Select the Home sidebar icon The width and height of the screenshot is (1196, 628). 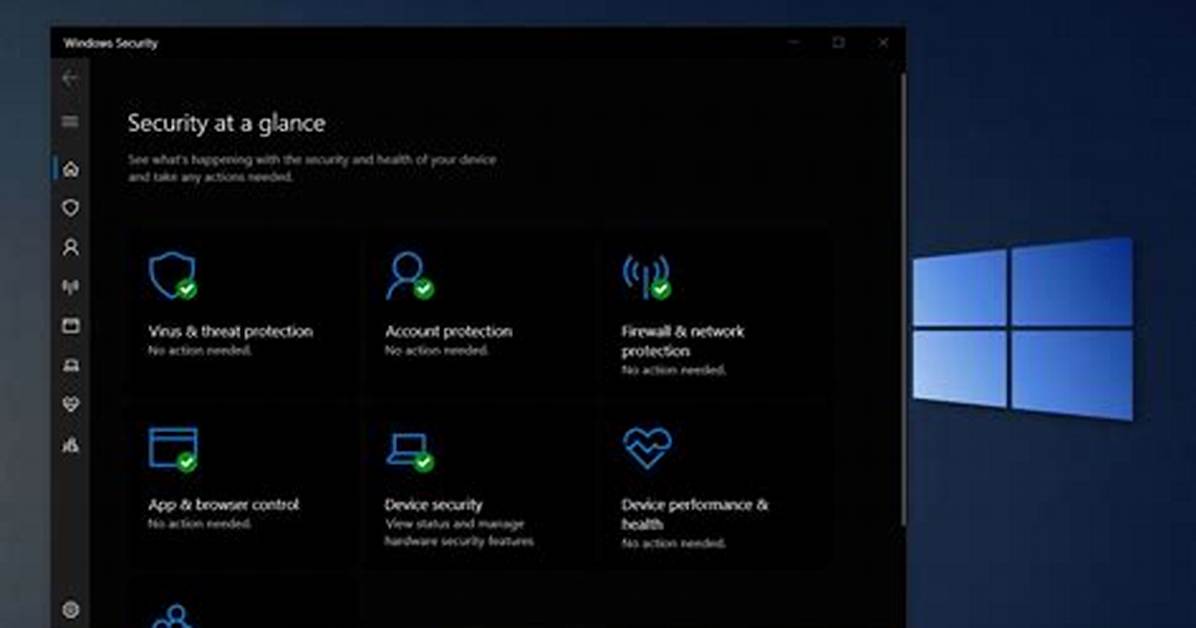[71, 169]
